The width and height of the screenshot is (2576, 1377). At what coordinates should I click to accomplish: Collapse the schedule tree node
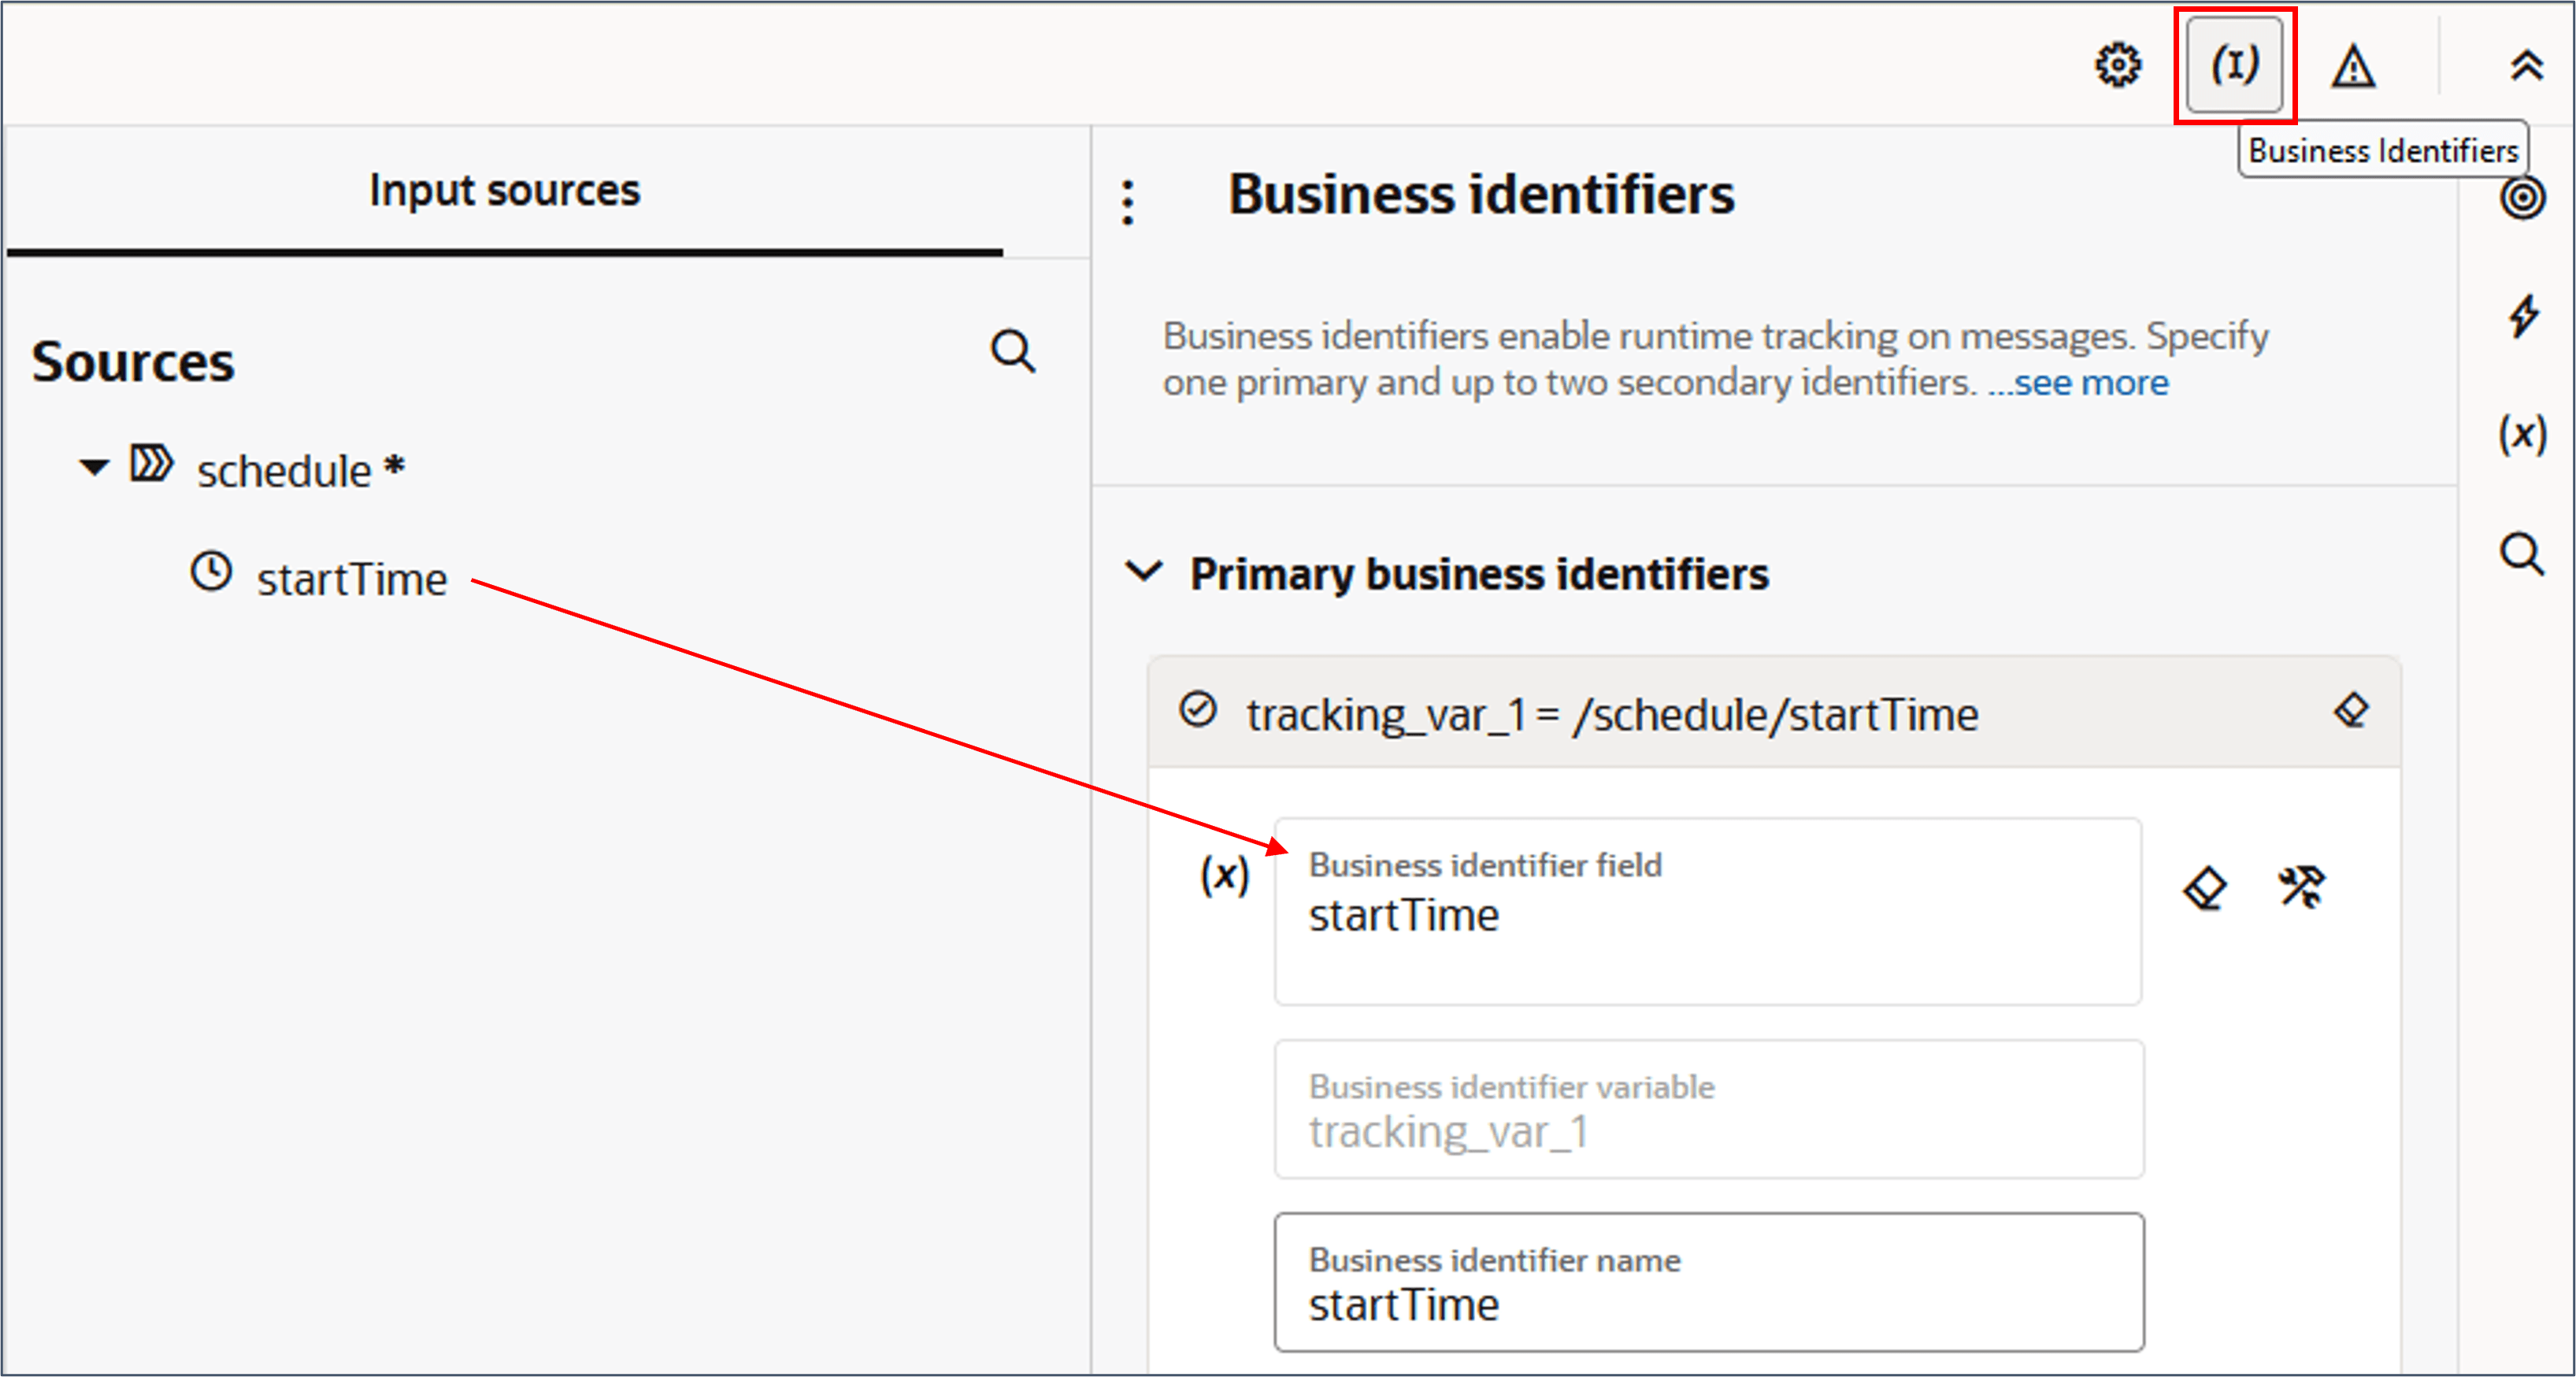coord(94,467)
